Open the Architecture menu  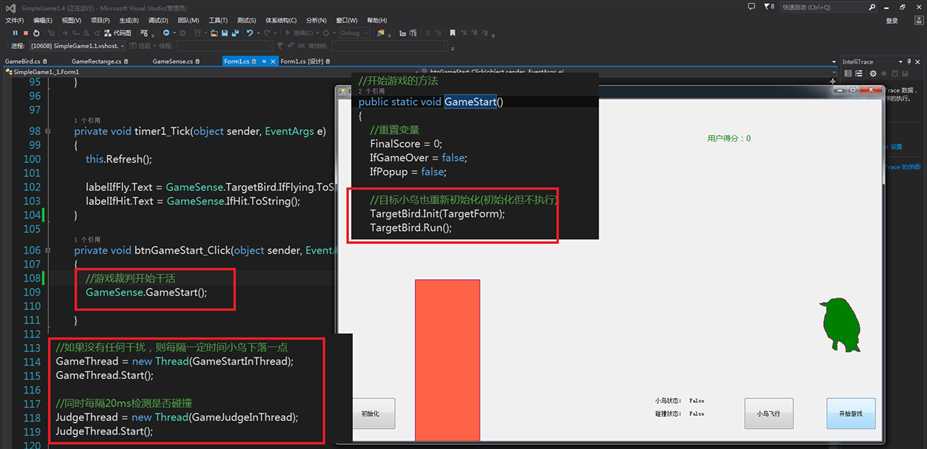[283, 20]
